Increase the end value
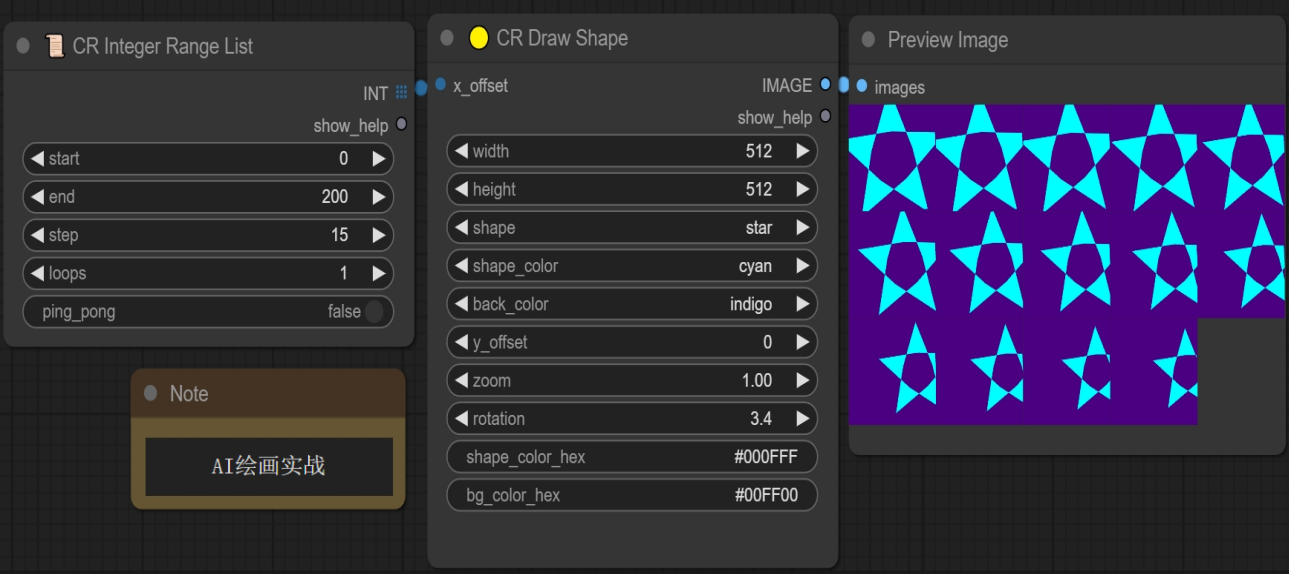 point(378,197)
